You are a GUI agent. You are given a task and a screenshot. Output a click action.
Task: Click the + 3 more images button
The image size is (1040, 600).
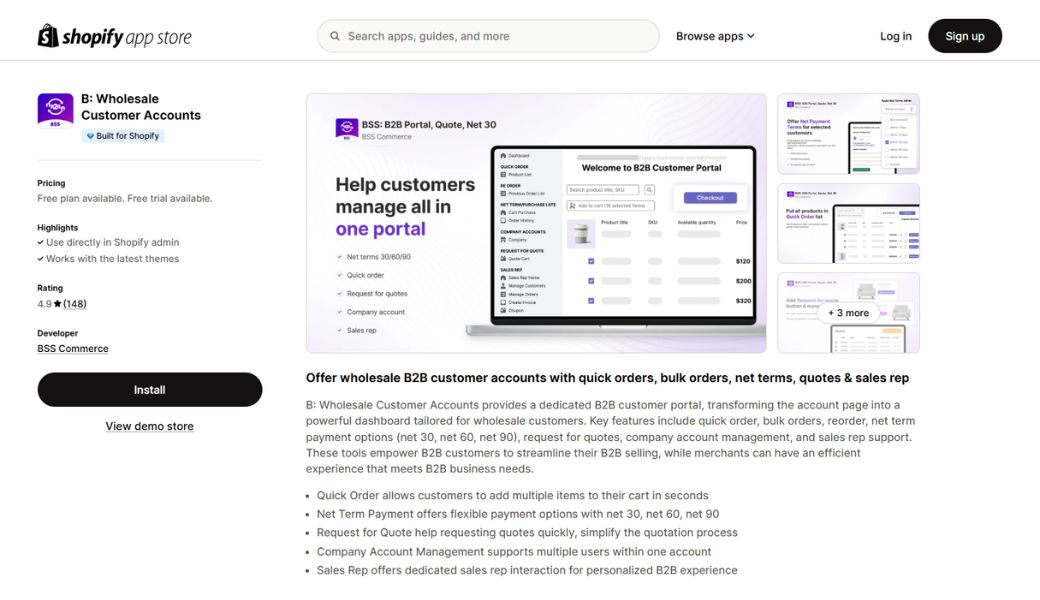coord(848,313)
